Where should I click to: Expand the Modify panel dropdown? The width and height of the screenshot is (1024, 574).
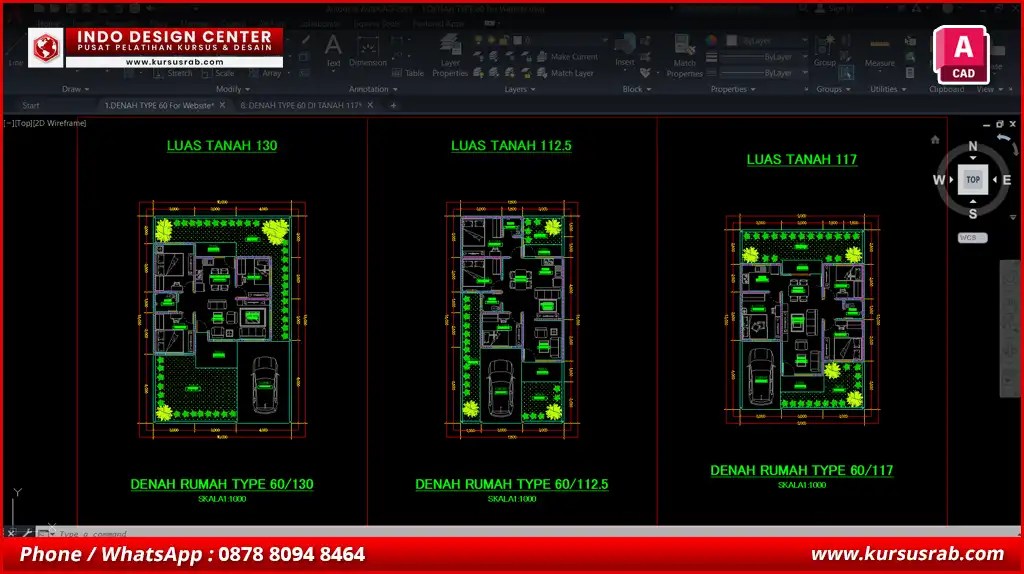tap(232, 89)
